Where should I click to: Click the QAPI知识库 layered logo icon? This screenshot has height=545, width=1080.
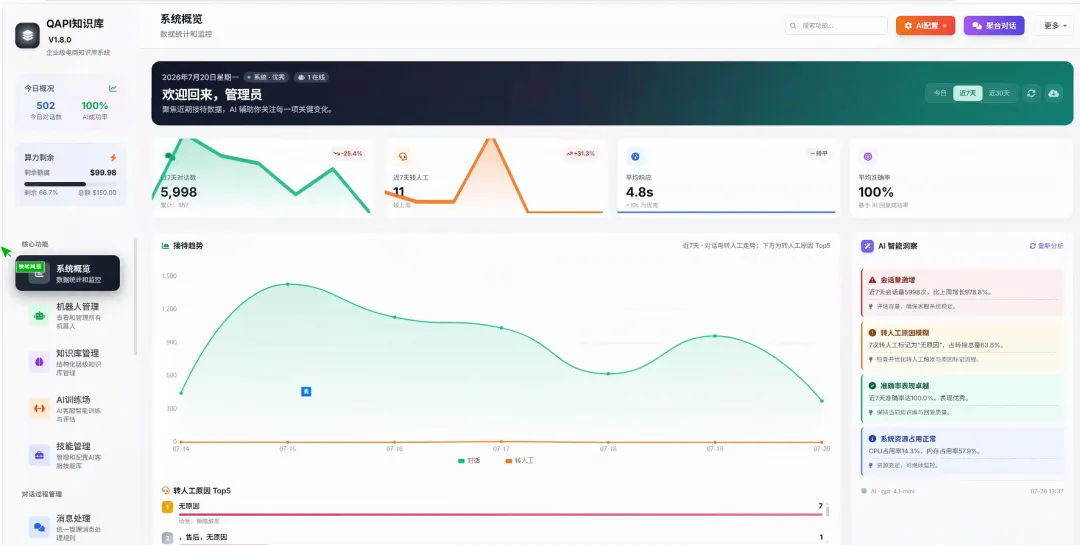[28, 35]
